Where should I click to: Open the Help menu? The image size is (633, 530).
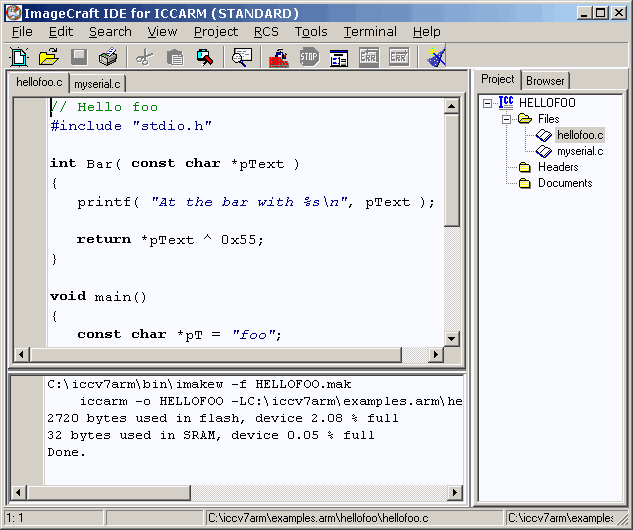[x=427, y=31]
